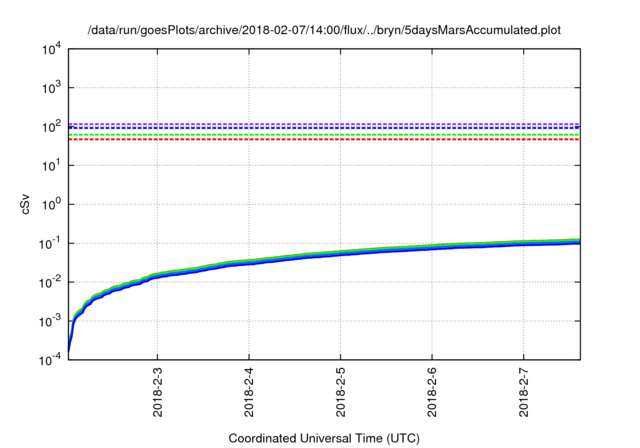Click the 2018-2-5 date tick label

[340, 392]
